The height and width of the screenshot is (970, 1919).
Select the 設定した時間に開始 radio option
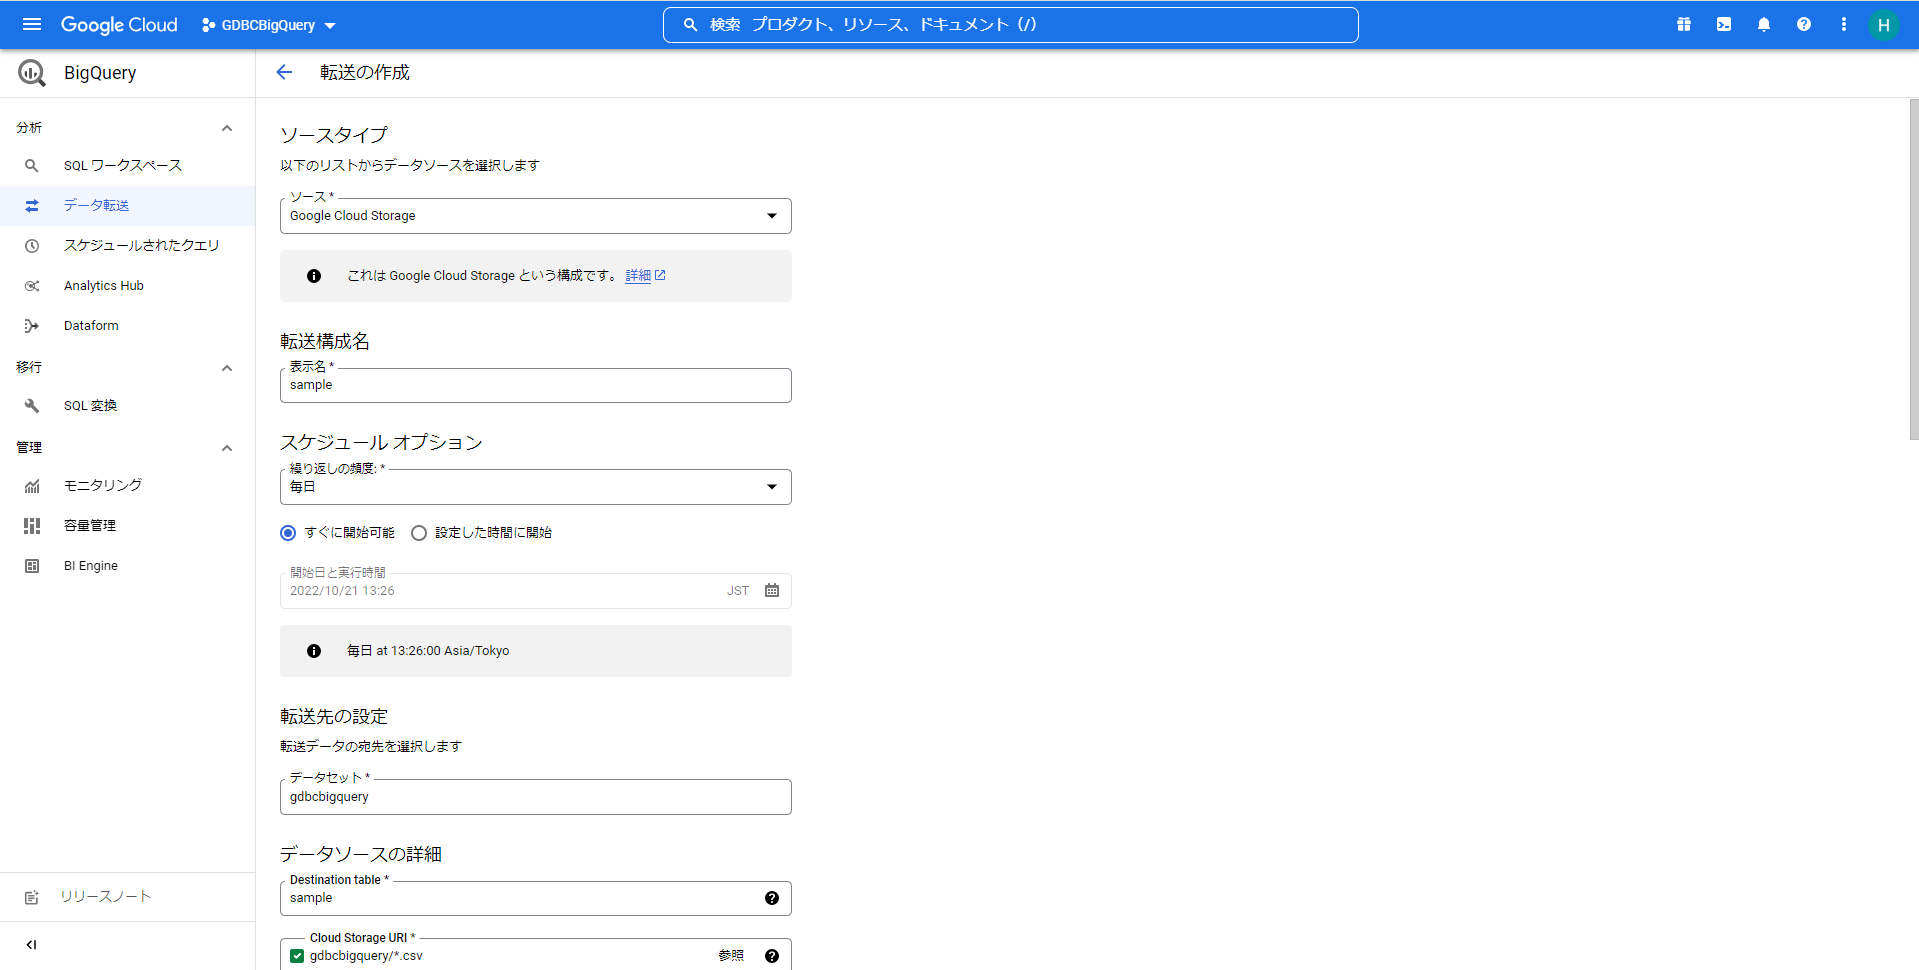419,533
